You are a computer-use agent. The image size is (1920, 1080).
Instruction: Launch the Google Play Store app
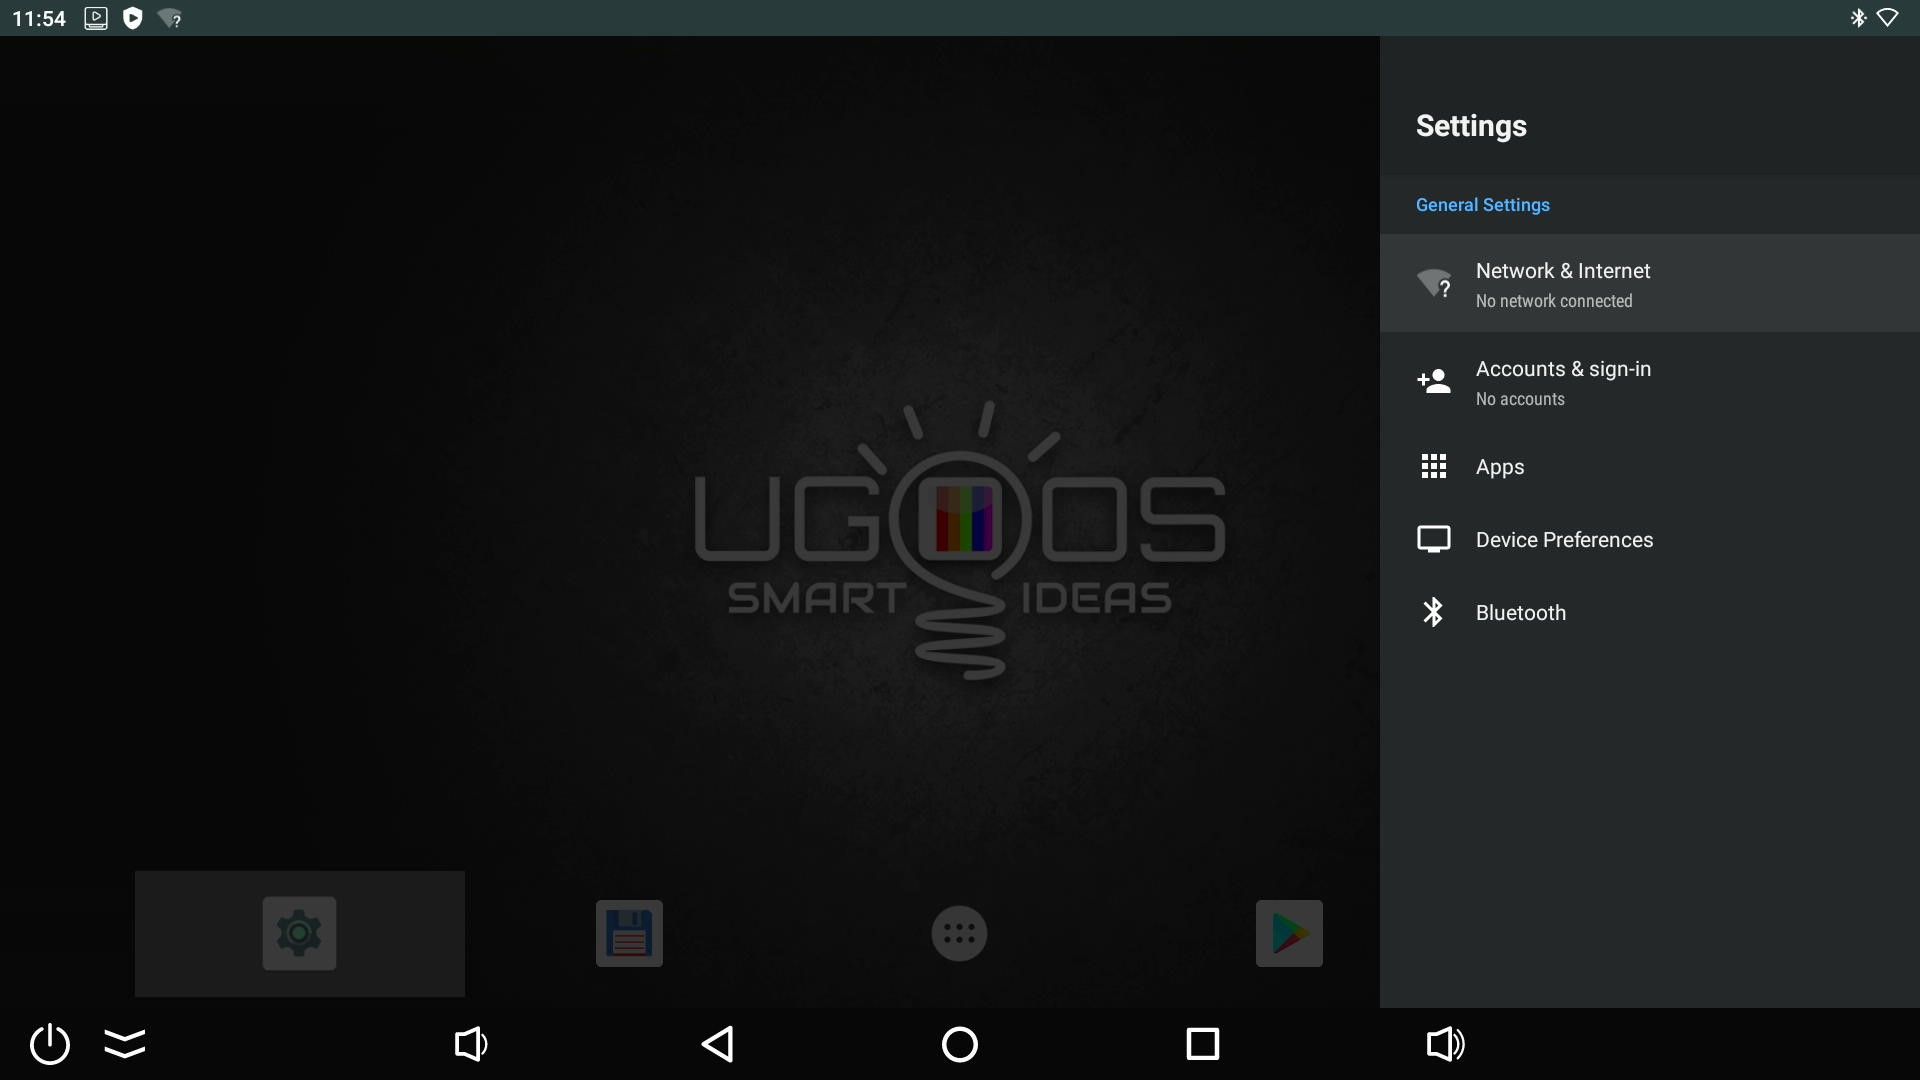[1289, 933]
